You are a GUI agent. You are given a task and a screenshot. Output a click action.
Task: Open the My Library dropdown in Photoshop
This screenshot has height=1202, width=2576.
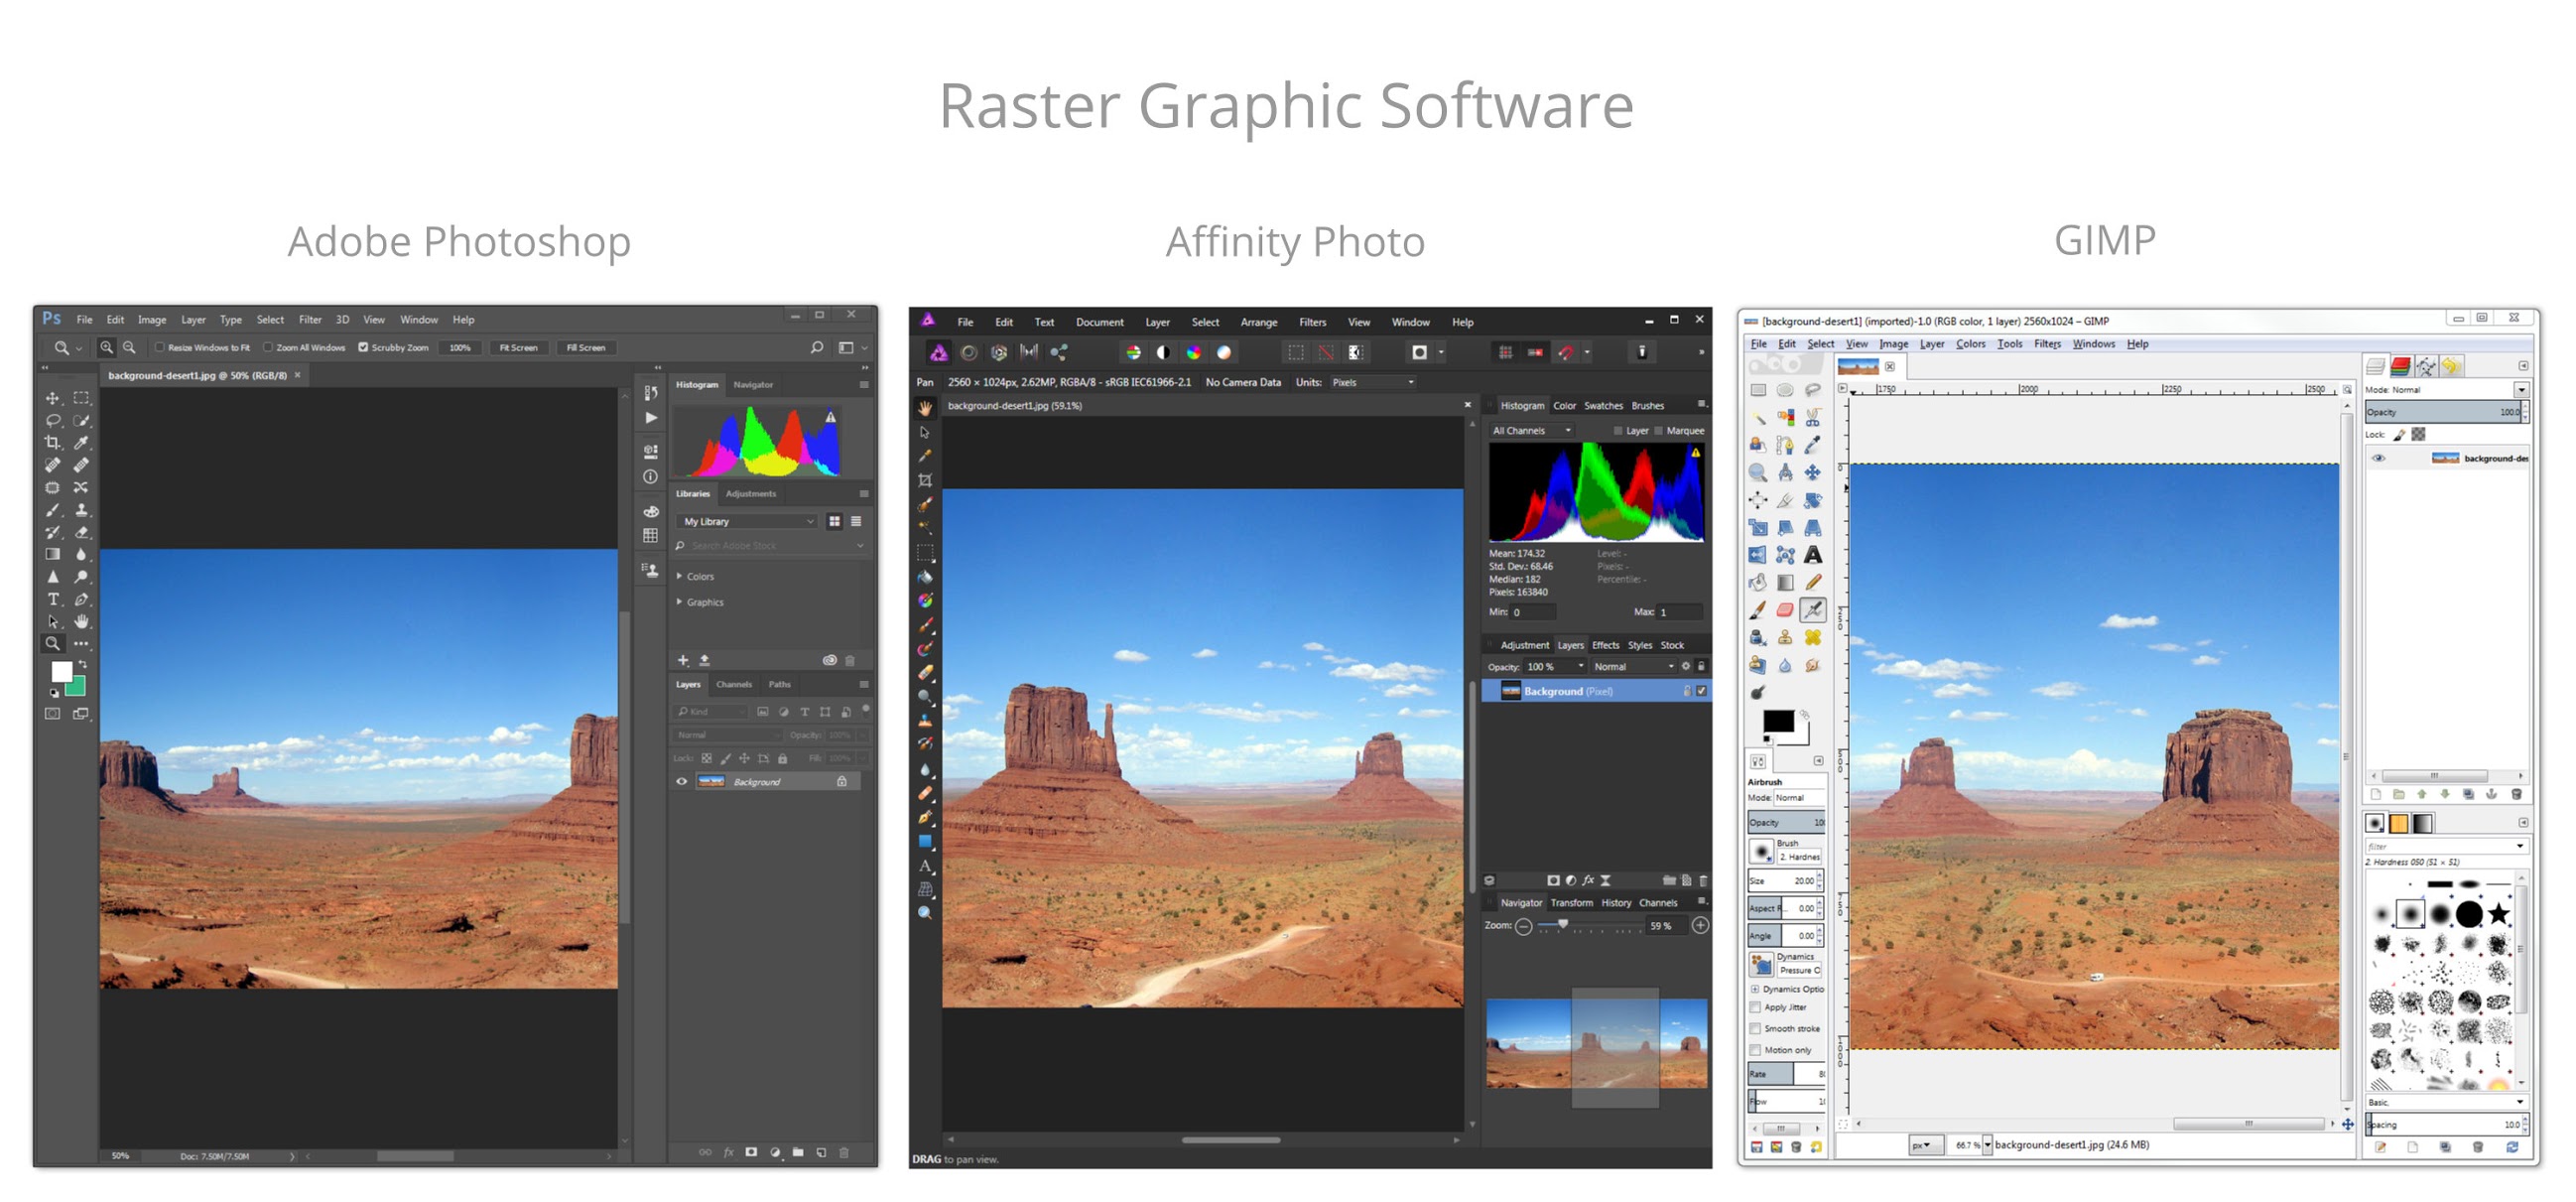click(x=747, y=522)
